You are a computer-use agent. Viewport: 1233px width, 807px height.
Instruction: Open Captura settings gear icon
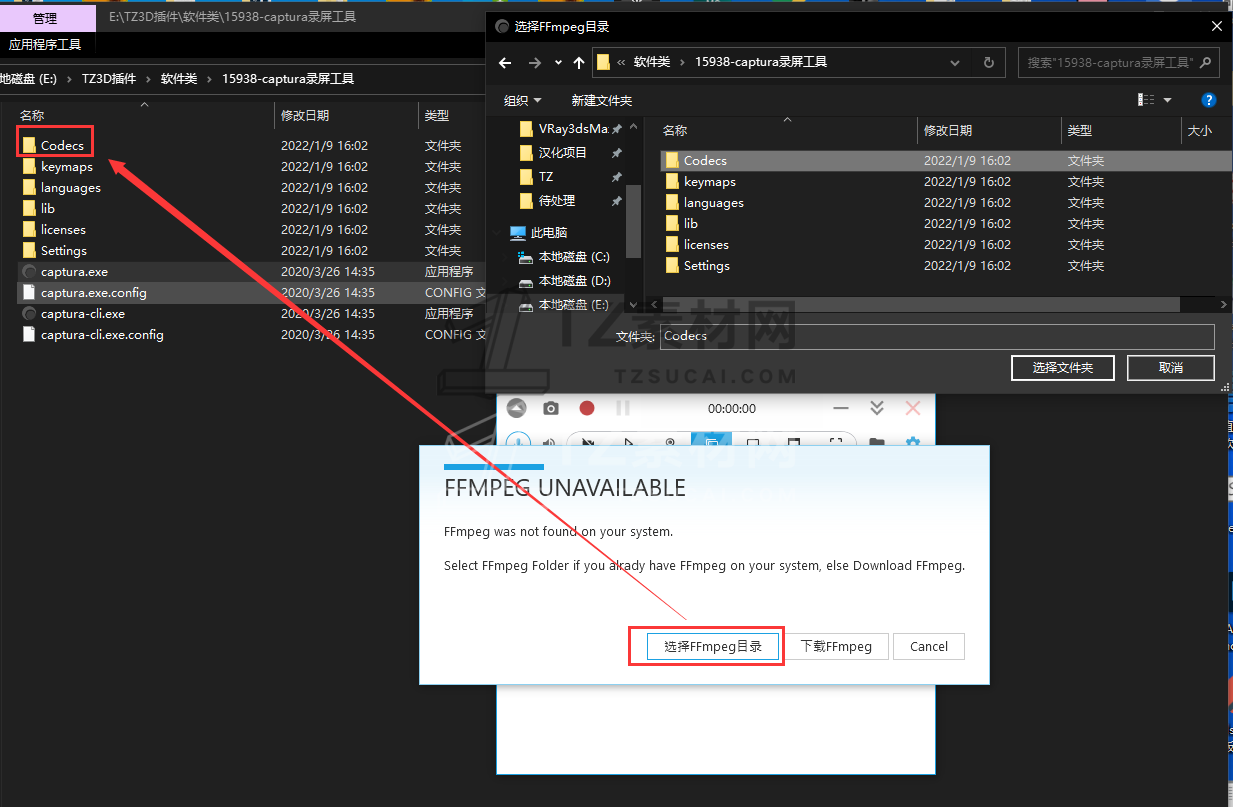[912, 442]
